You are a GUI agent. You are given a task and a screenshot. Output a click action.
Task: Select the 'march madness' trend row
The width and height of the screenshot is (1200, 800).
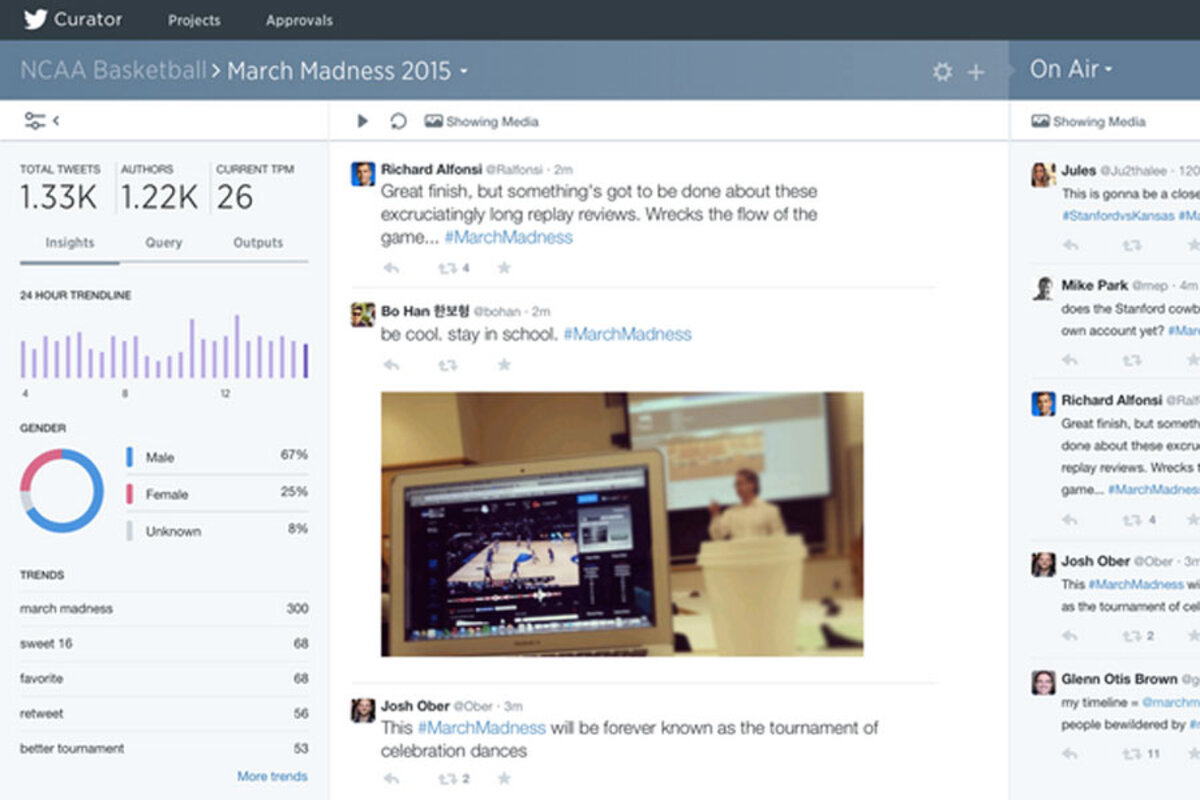click(164, 608)
